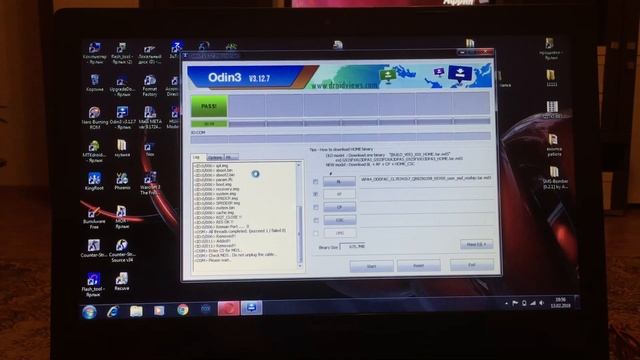640x360 pixels.
Task: Click the green progress bar under PASS!
Action: (x=209, y=124)
